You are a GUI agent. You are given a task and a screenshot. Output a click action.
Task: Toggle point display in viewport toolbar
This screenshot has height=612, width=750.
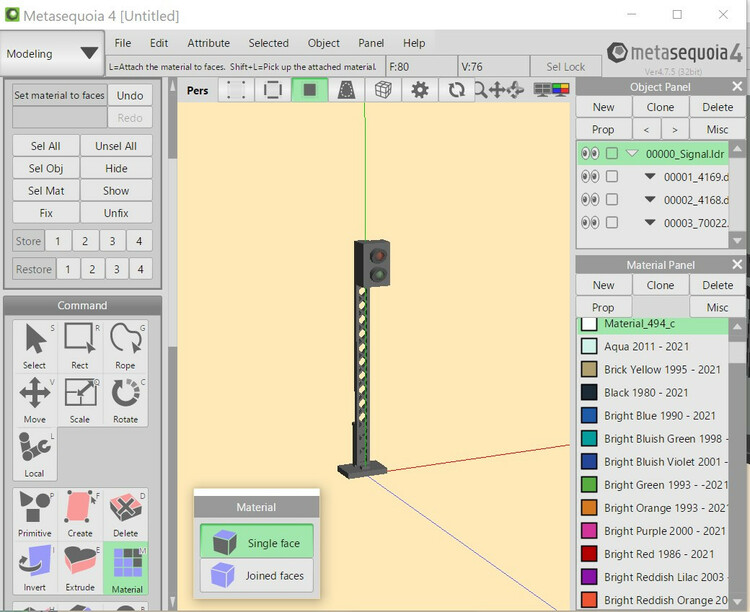pyautogui.click(x=236, y=90)
